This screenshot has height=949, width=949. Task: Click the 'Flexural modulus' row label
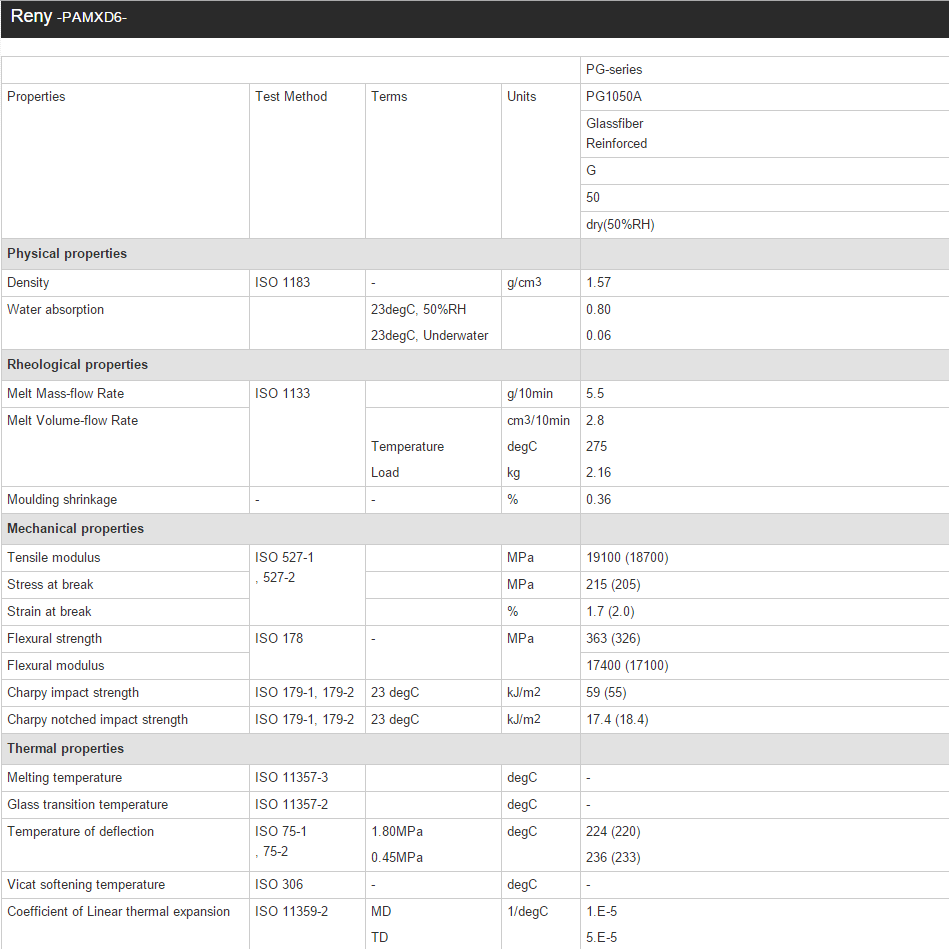coord(55,665)
